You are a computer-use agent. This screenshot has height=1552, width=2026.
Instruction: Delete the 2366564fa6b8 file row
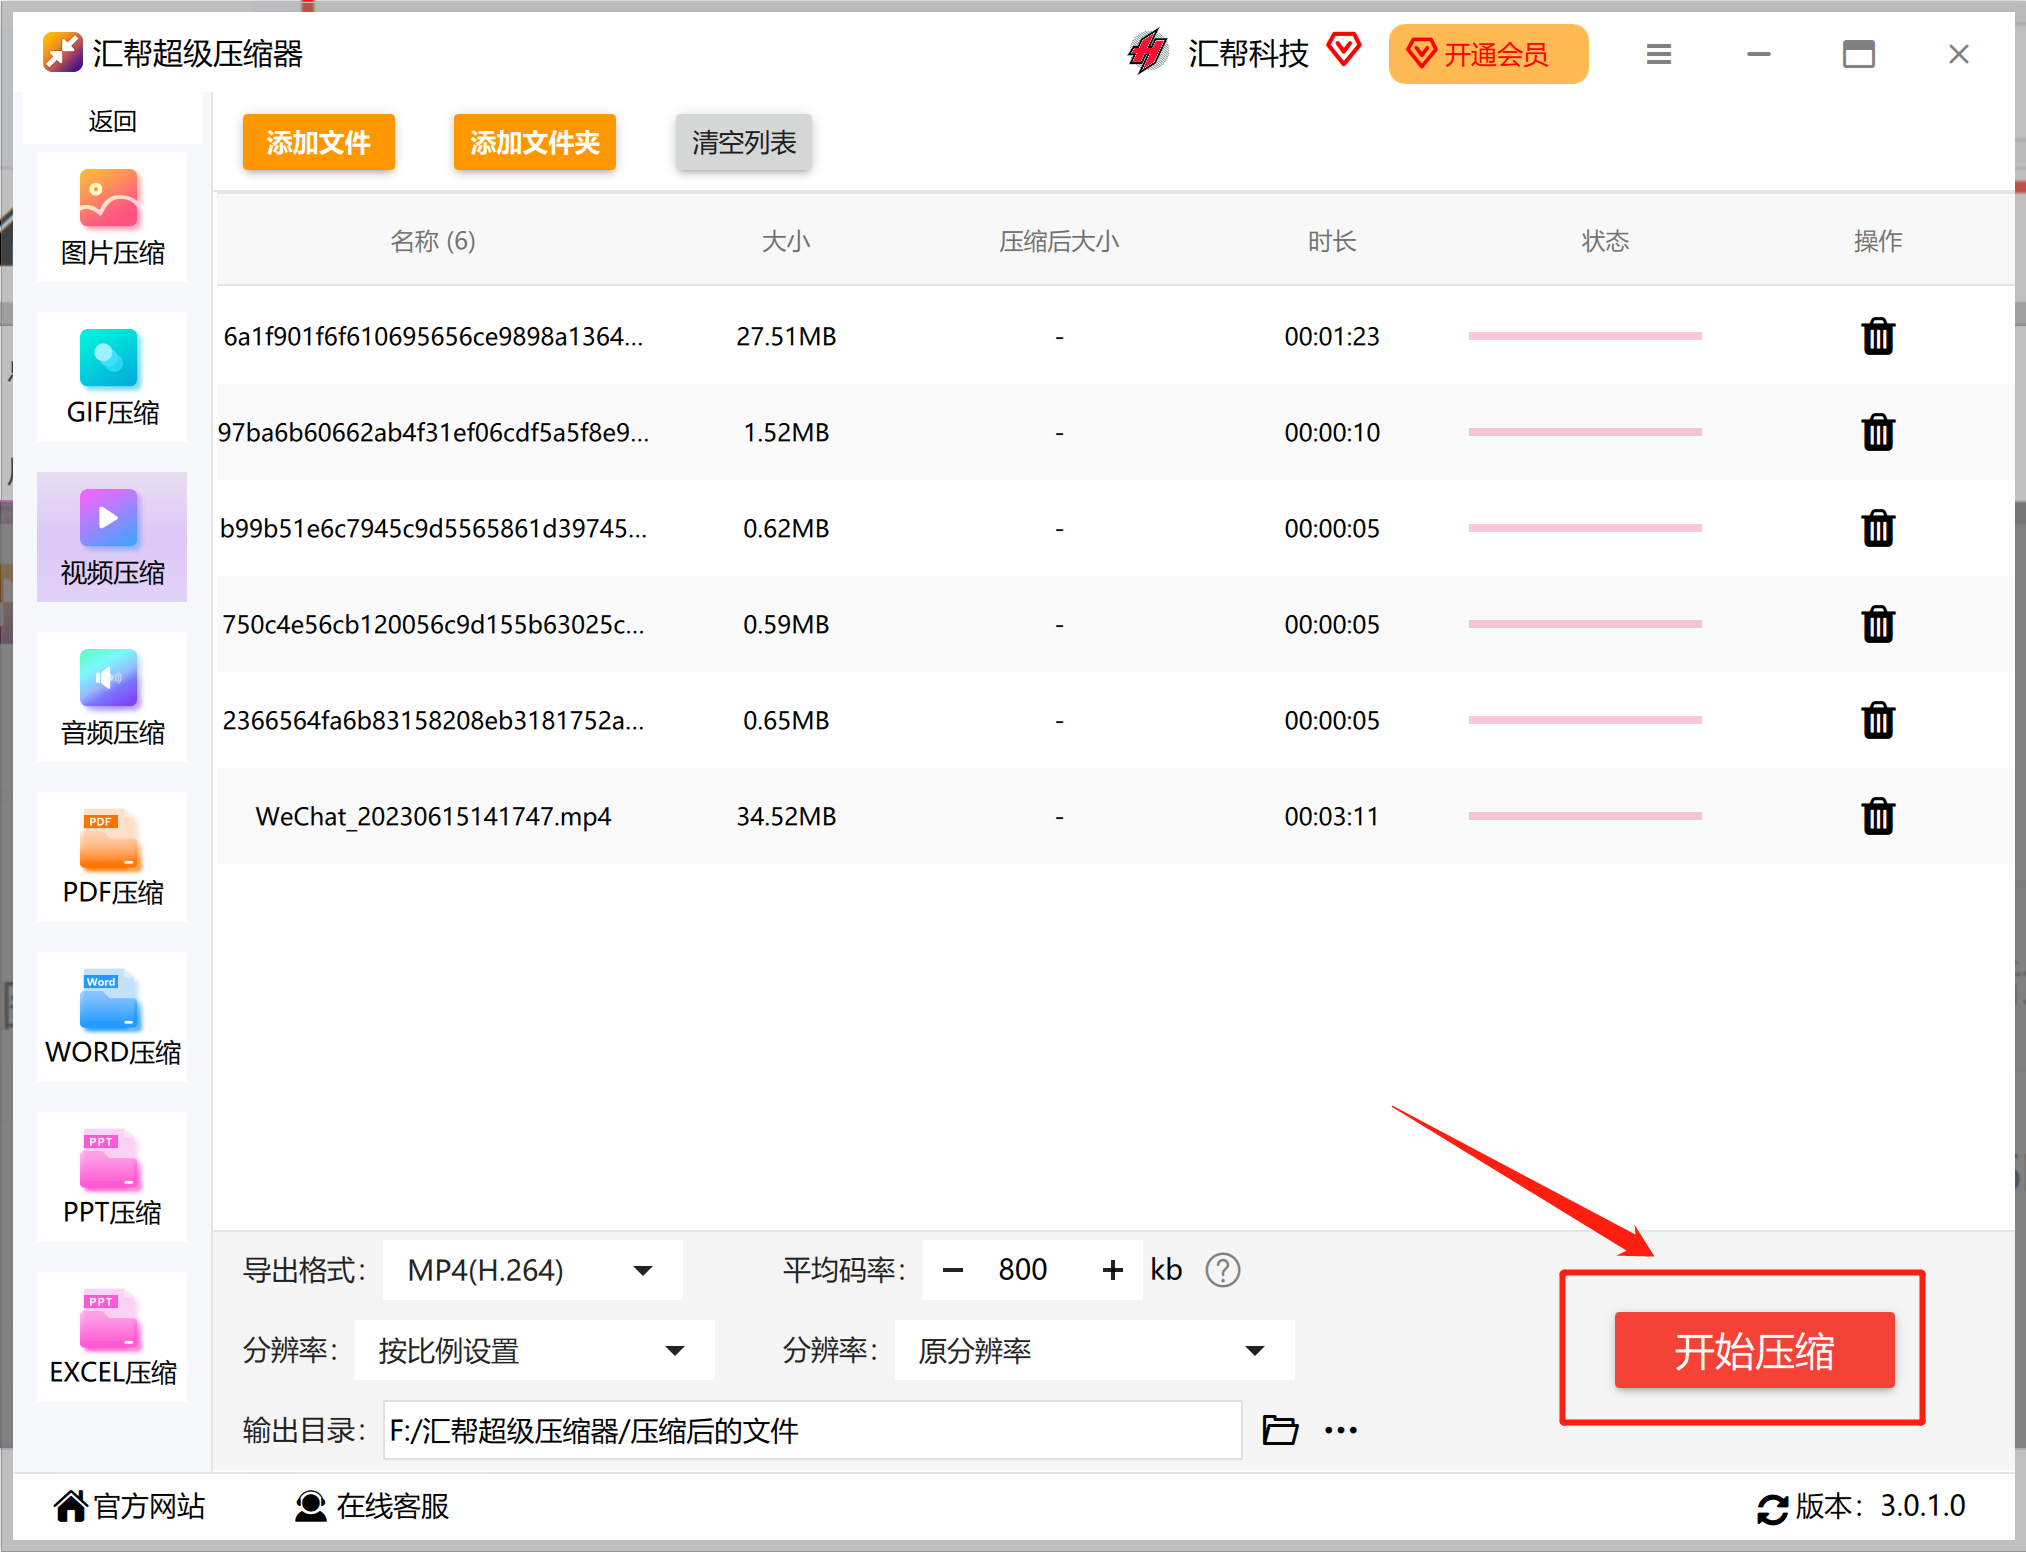pyautogui.click(x=1878, y=720)
